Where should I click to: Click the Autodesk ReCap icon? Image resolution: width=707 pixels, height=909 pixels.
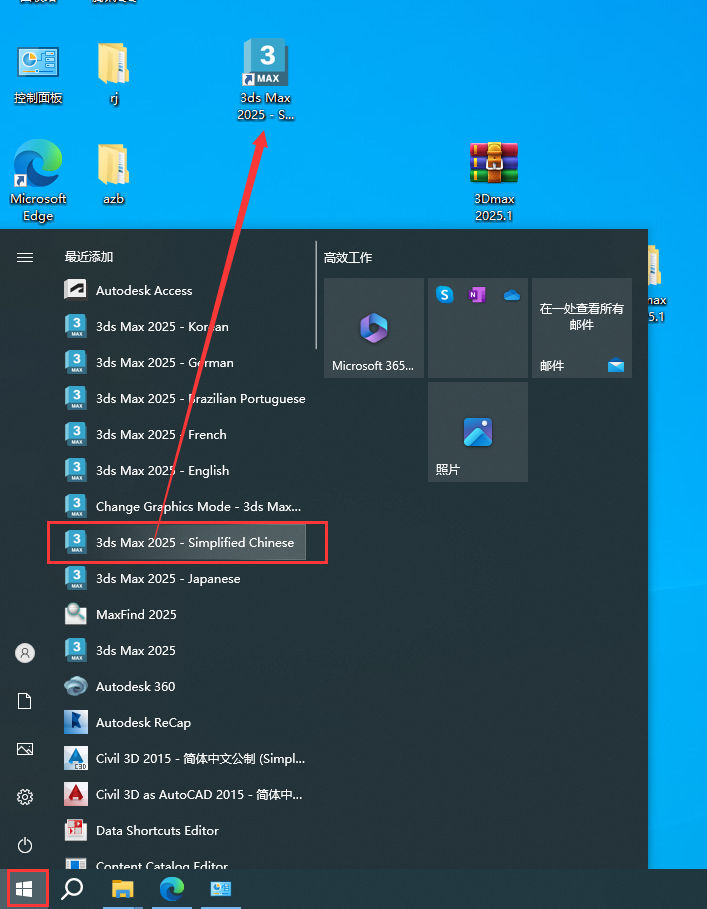click(76, 722)
